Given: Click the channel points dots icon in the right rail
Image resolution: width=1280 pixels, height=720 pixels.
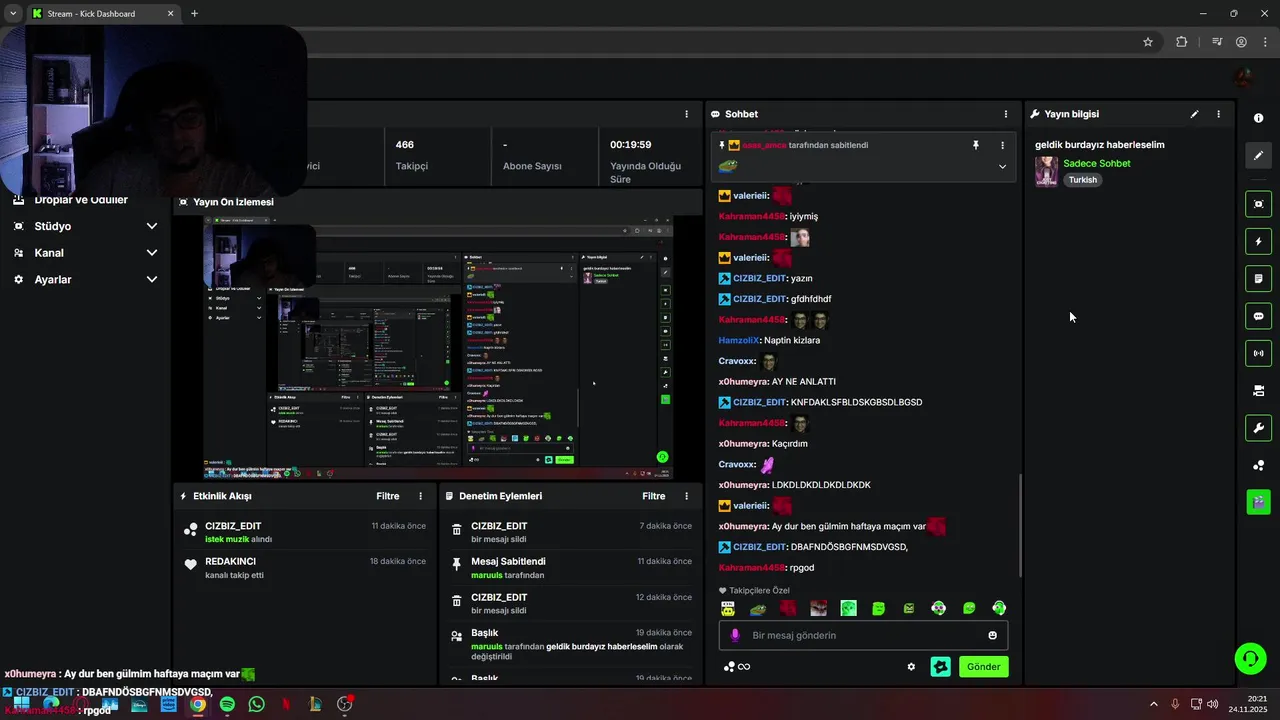Looking at the screenshot, I should click(x=1258, y=465).
